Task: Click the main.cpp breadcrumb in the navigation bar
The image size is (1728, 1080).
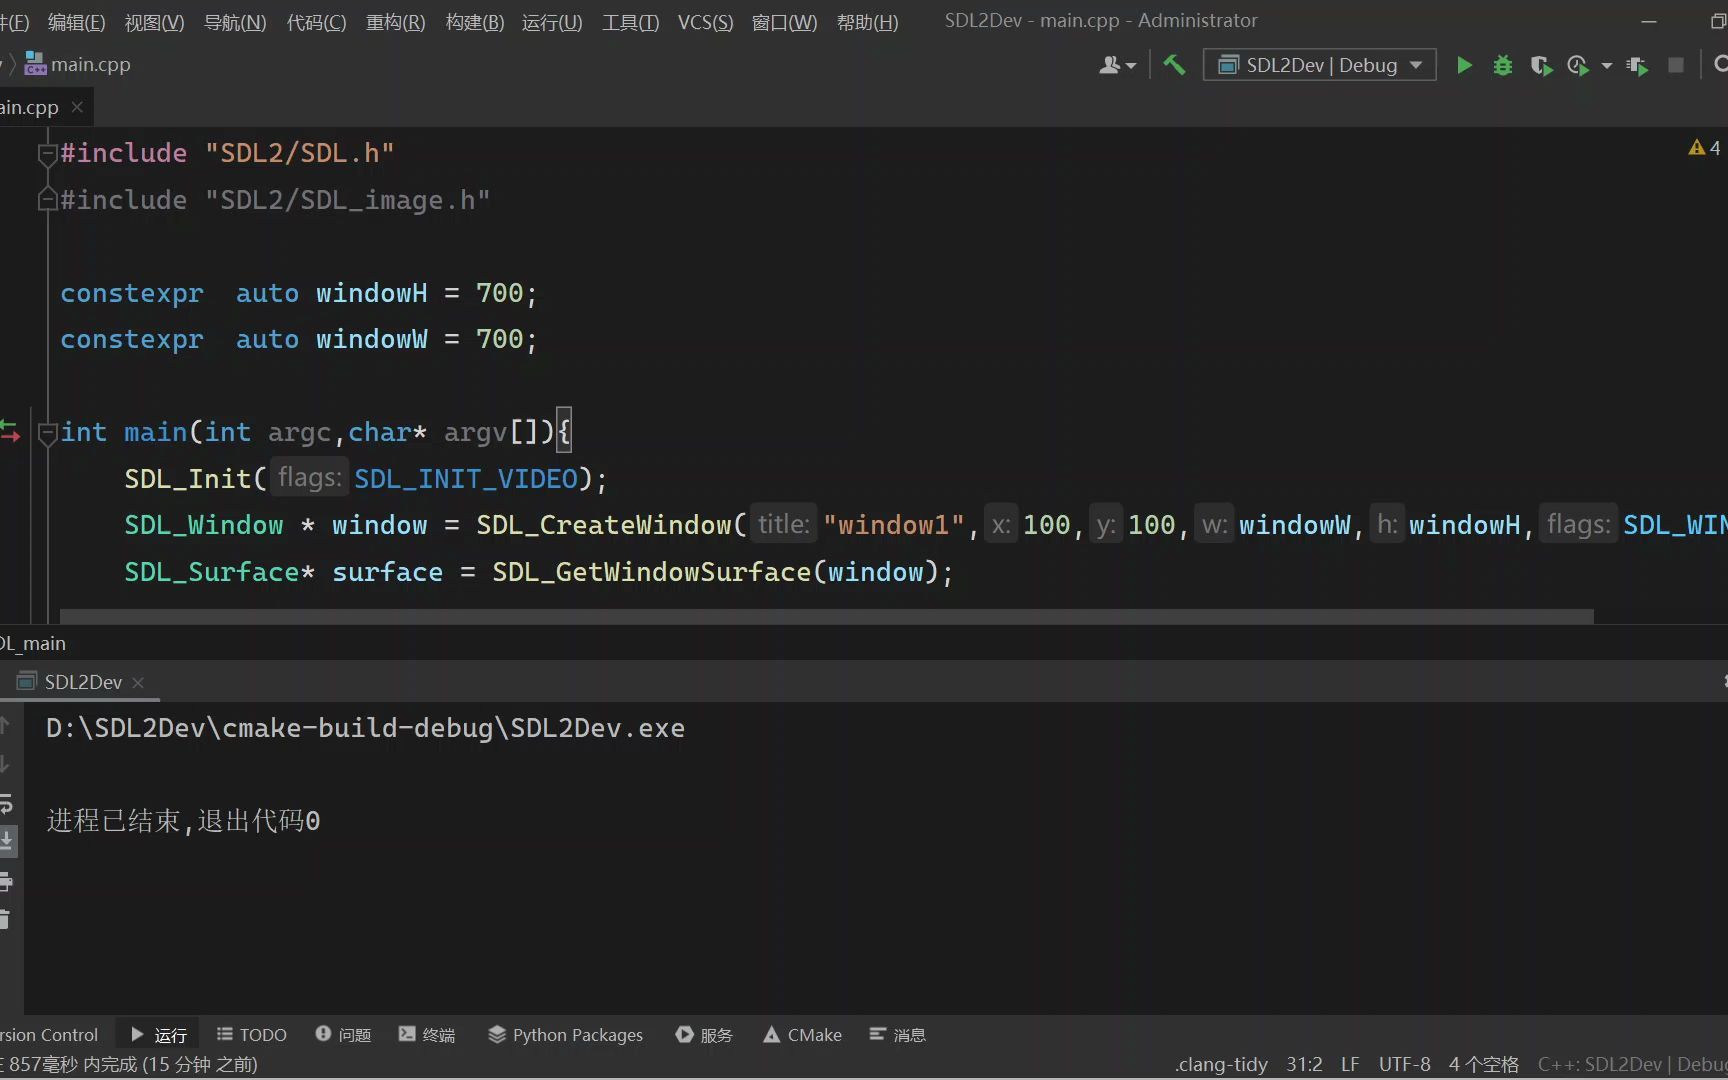Action: point(78,65)
